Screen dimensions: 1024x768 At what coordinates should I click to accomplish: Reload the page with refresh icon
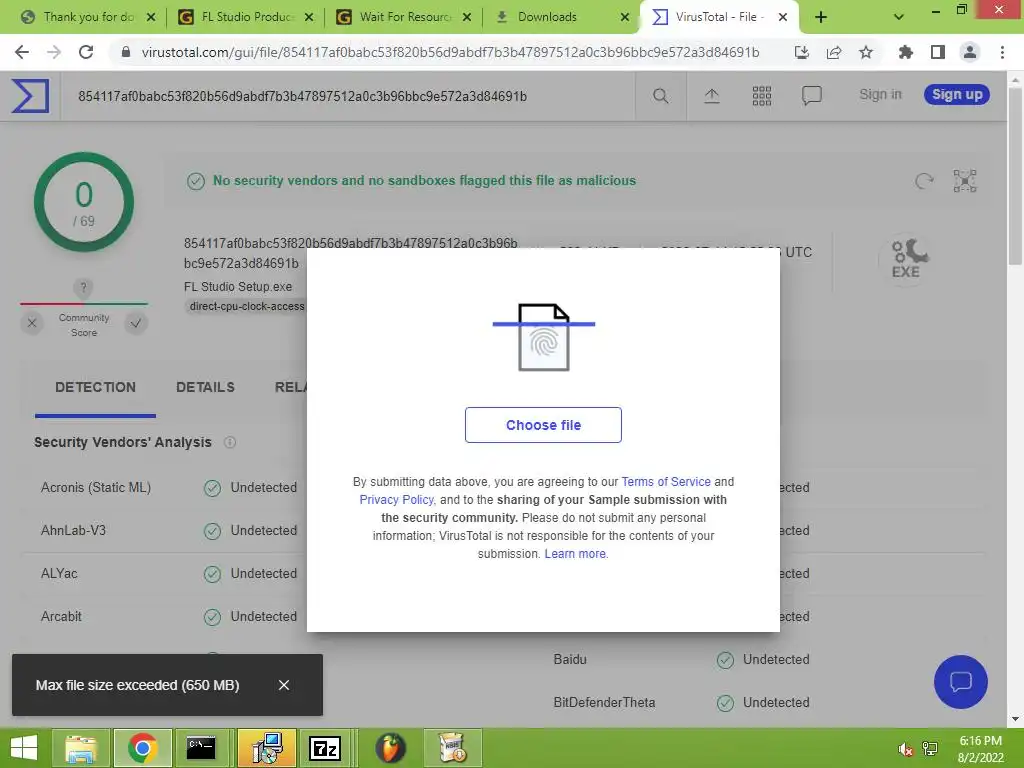[86, 52]
